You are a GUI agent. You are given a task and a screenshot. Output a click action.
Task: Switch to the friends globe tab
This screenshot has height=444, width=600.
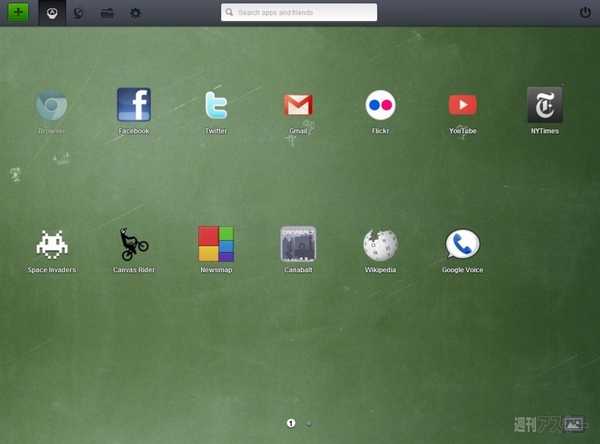coord(79,13)
